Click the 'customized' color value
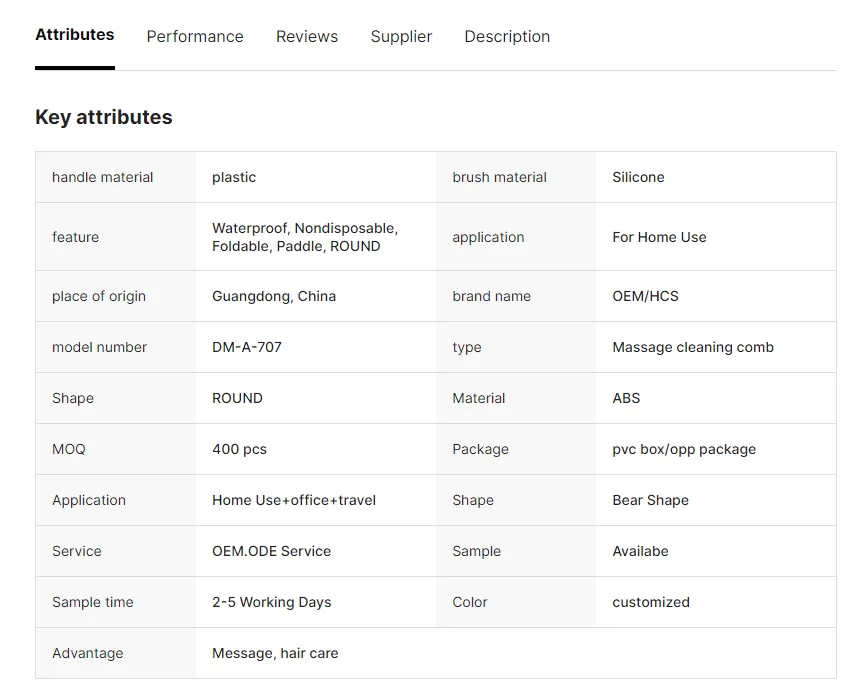 tap(651, 602)
